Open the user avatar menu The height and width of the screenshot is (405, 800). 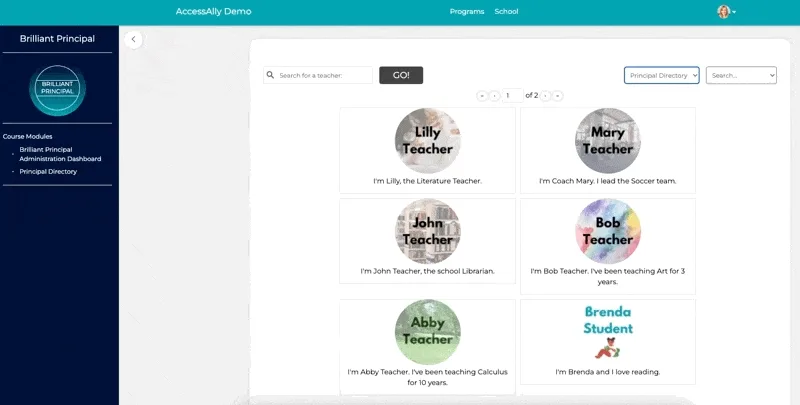[x=726, y=12]
